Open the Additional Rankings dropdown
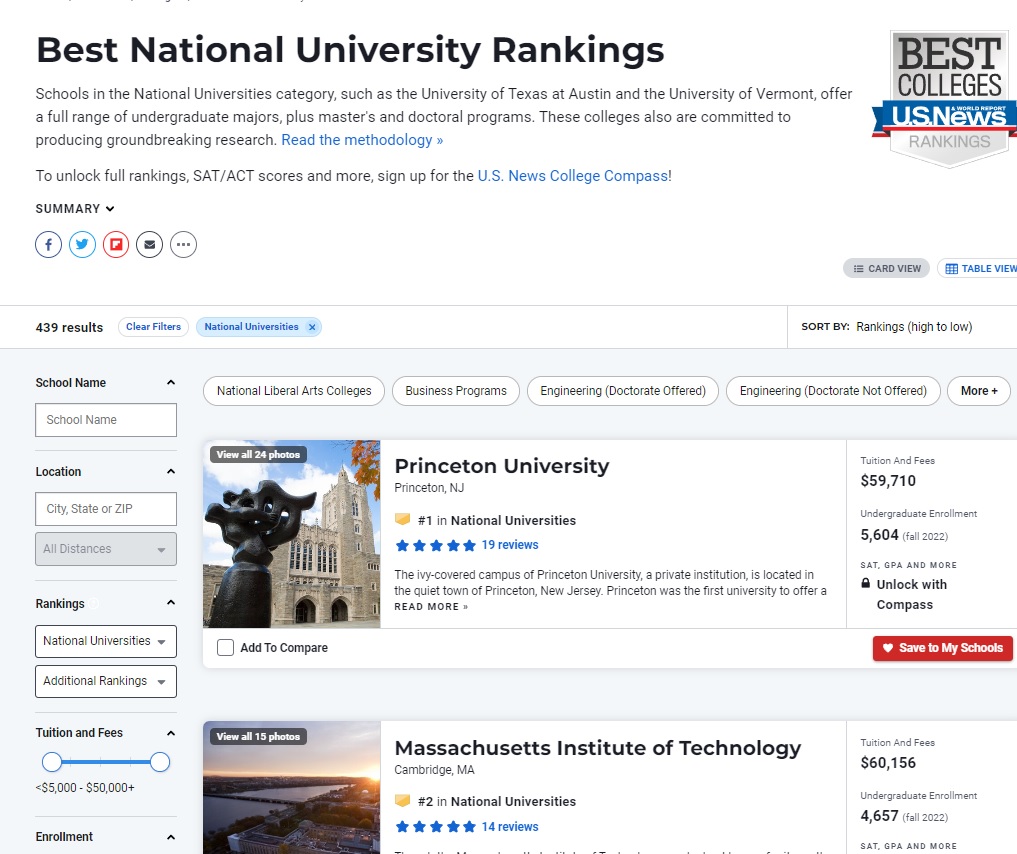1017x854 pixels. point(105,681)
